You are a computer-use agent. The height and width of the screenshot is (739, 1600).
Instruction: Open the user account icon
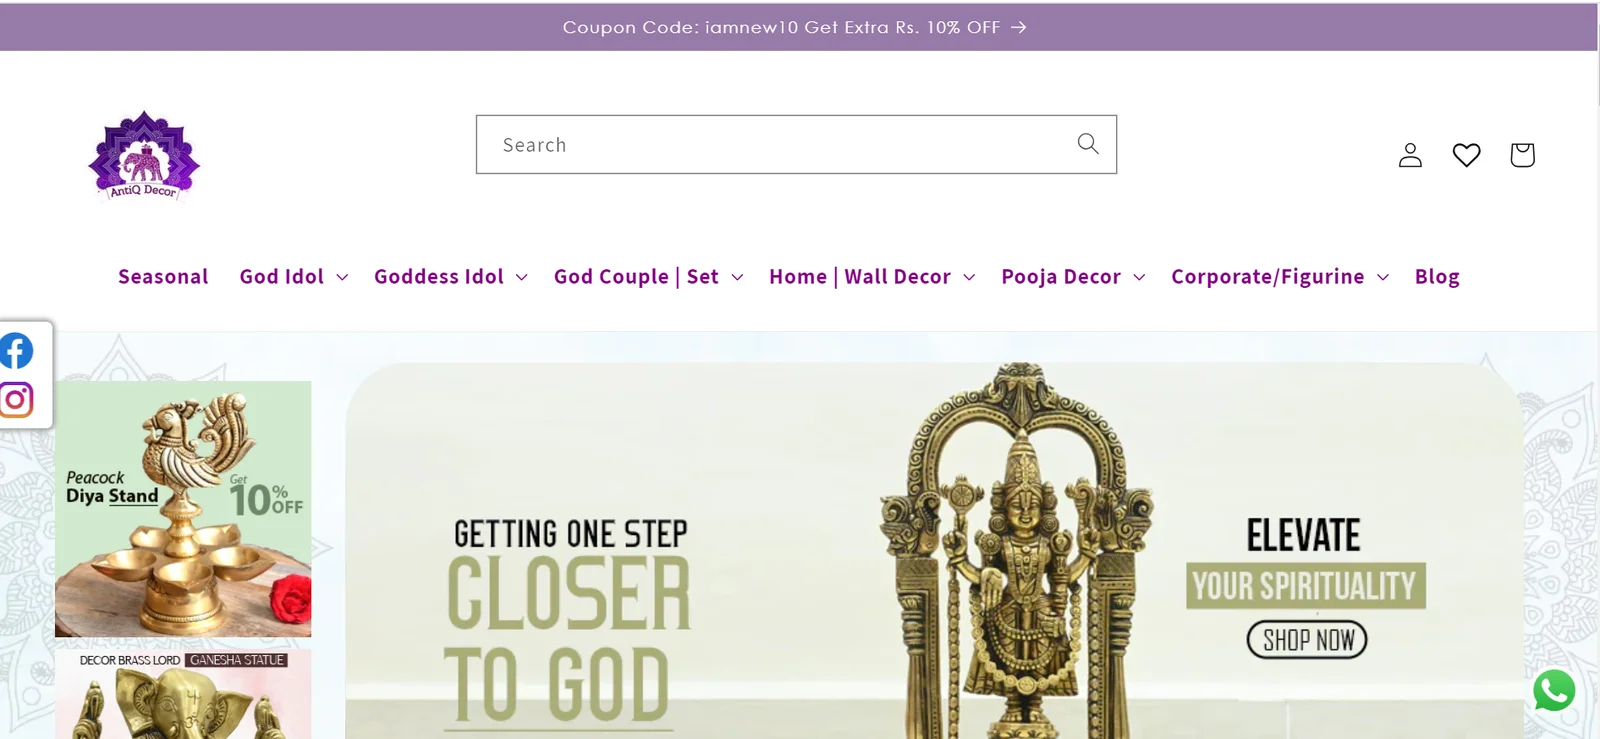coord(1410,155)
